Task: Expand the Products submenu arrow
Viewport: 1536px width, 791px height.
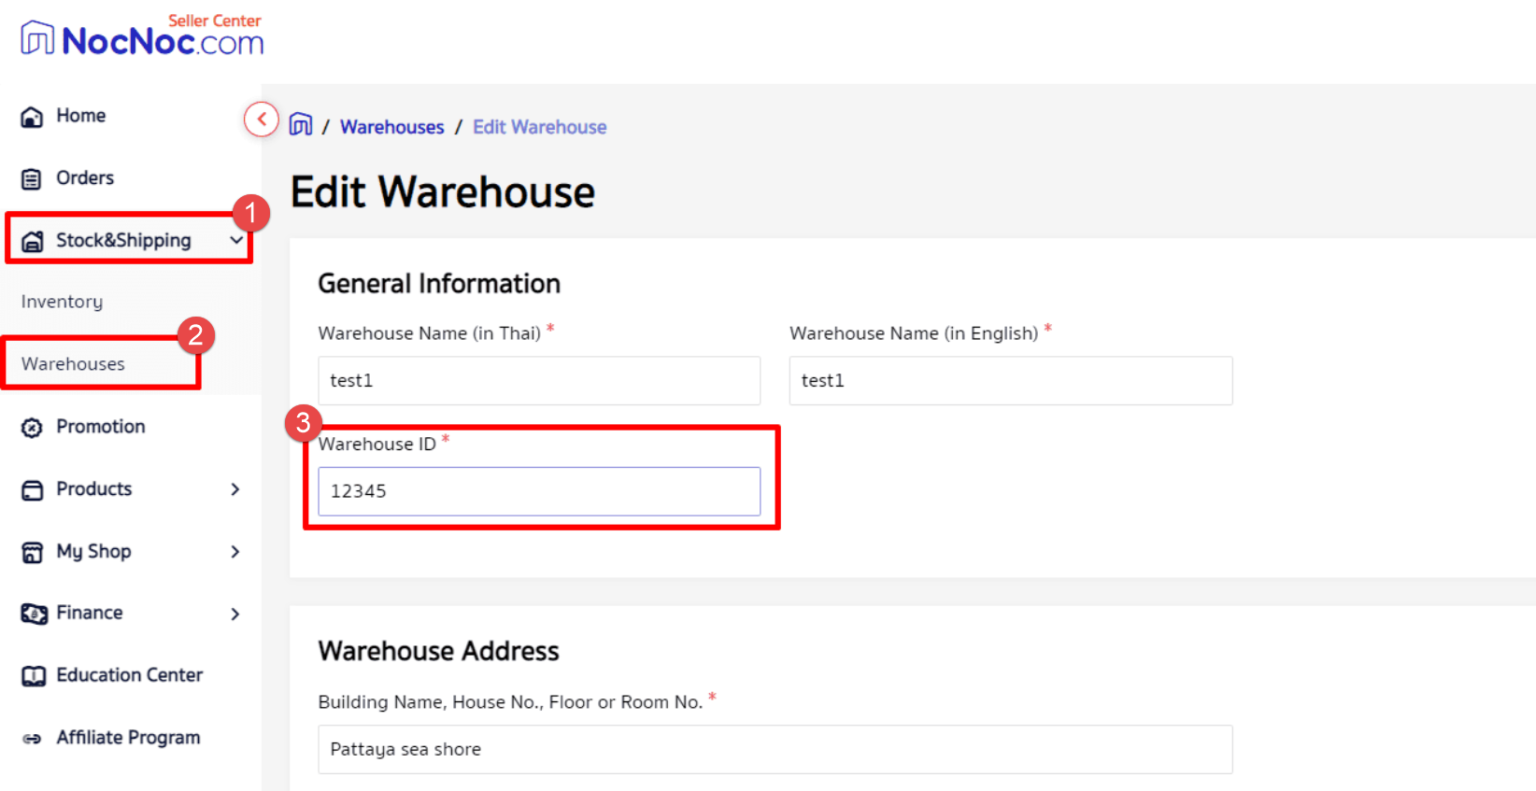Action: (235, 489)
